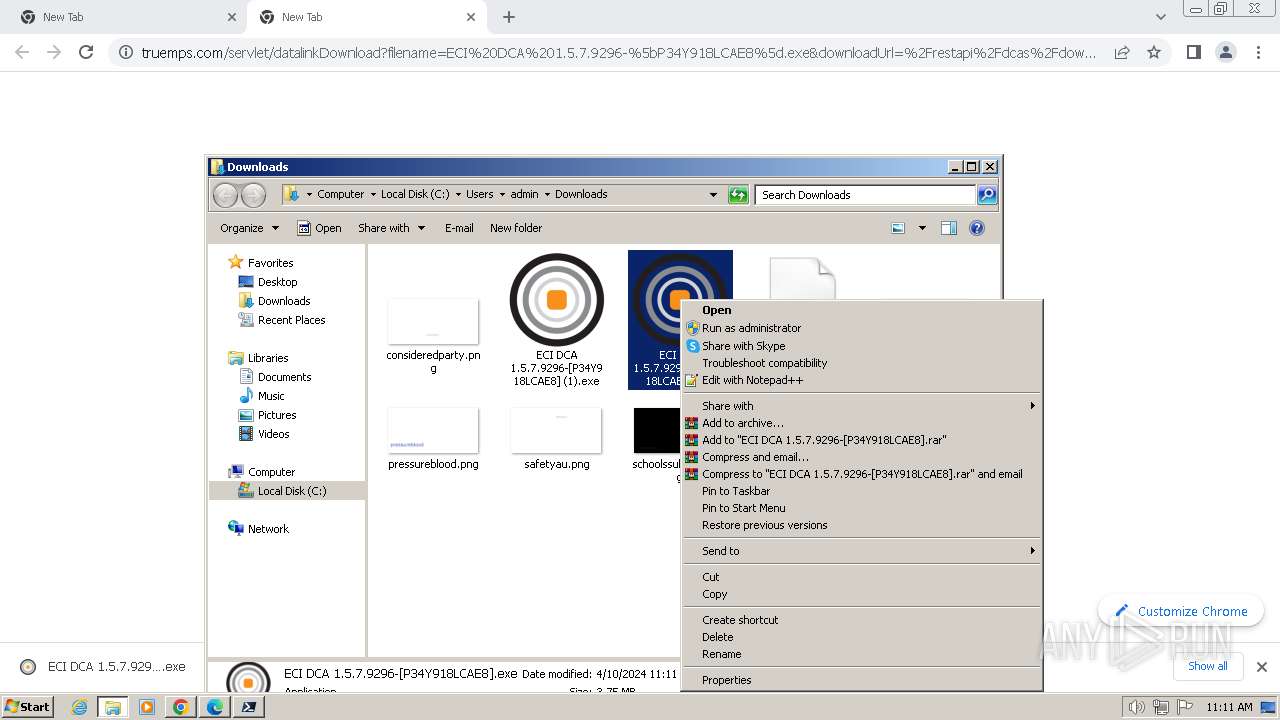Toggle the preview pane icon
The image size is (1280, 720).
[x=949, y=228]
